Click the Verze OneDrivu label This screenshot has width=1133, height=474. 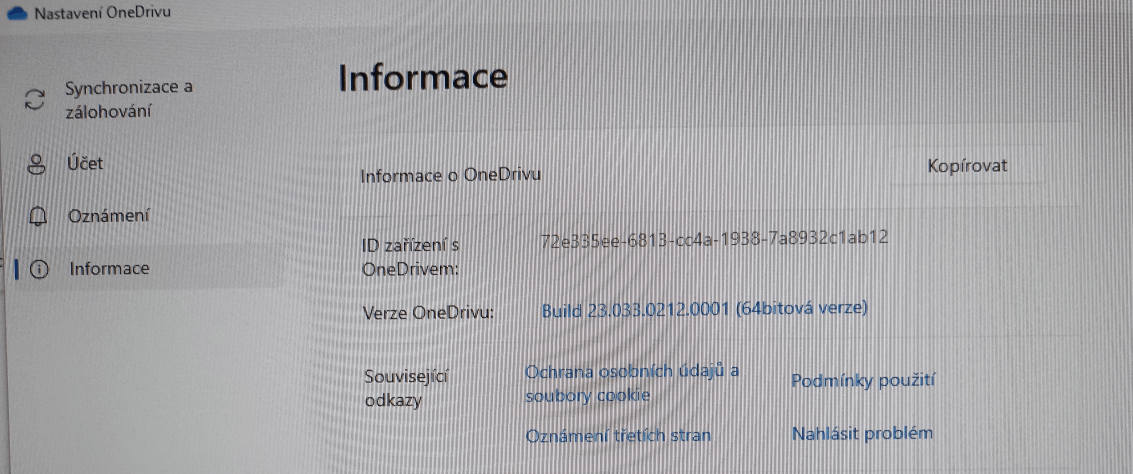(x=427, y=314)
